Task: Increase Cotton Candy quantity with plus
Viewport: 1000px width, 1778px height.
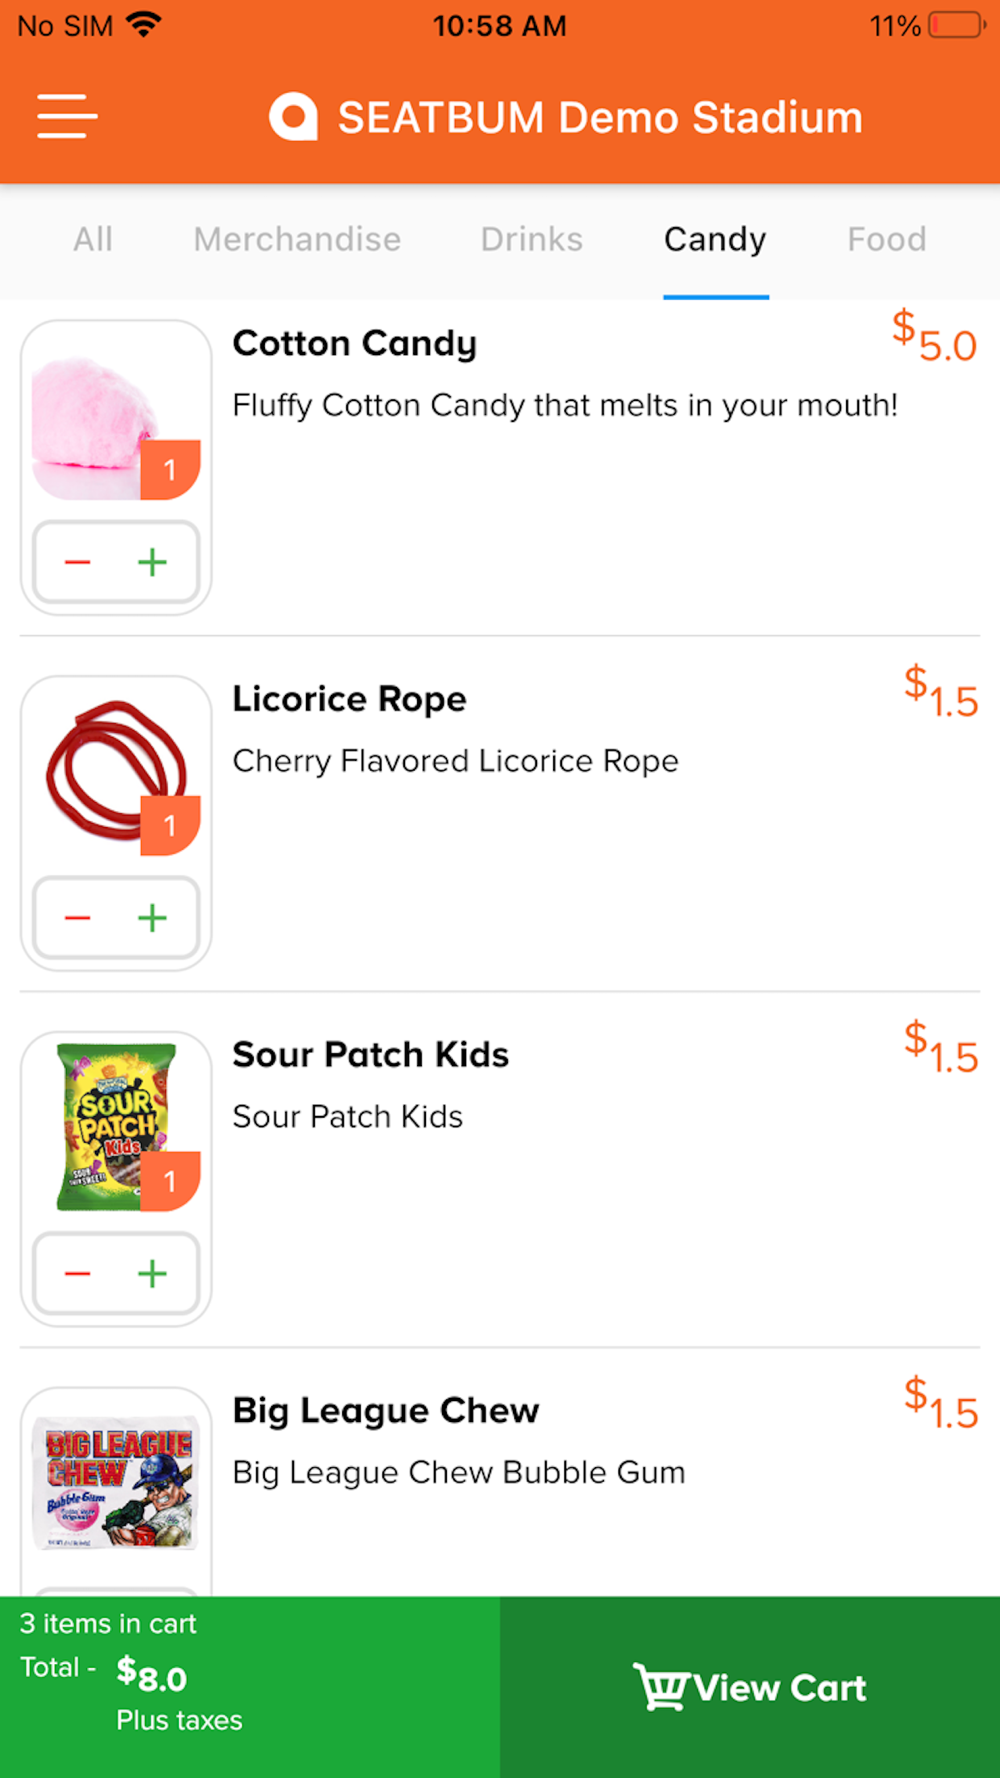Action: pyautogui.click(x=152, y=563)
